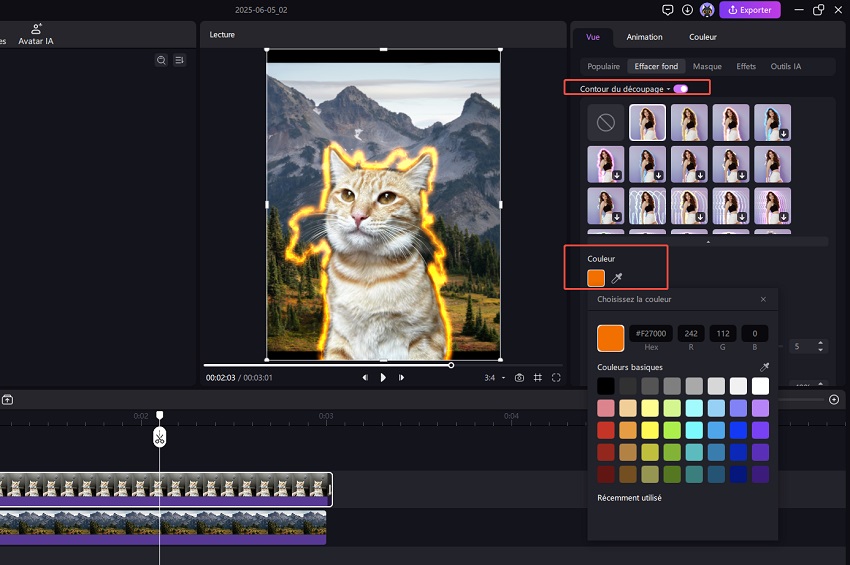Edit the R value field 242

691,333
